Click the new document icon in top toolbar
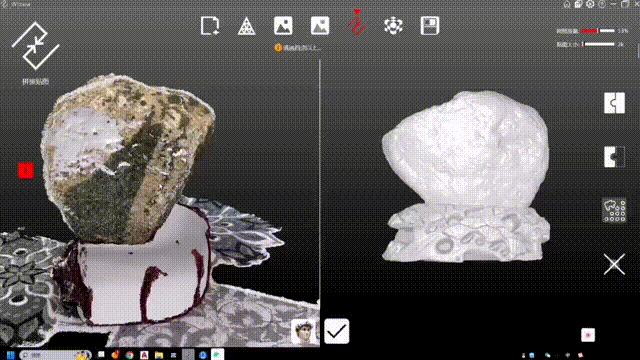 pyautogui.click(x=210, y=26)
